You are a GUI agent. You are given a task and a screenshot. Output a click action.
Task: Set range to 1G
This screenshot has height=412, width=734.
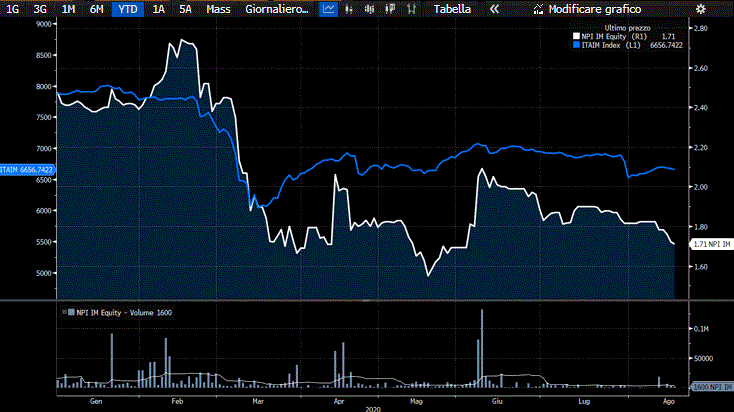pyautogui.click(x=13, y=9)
